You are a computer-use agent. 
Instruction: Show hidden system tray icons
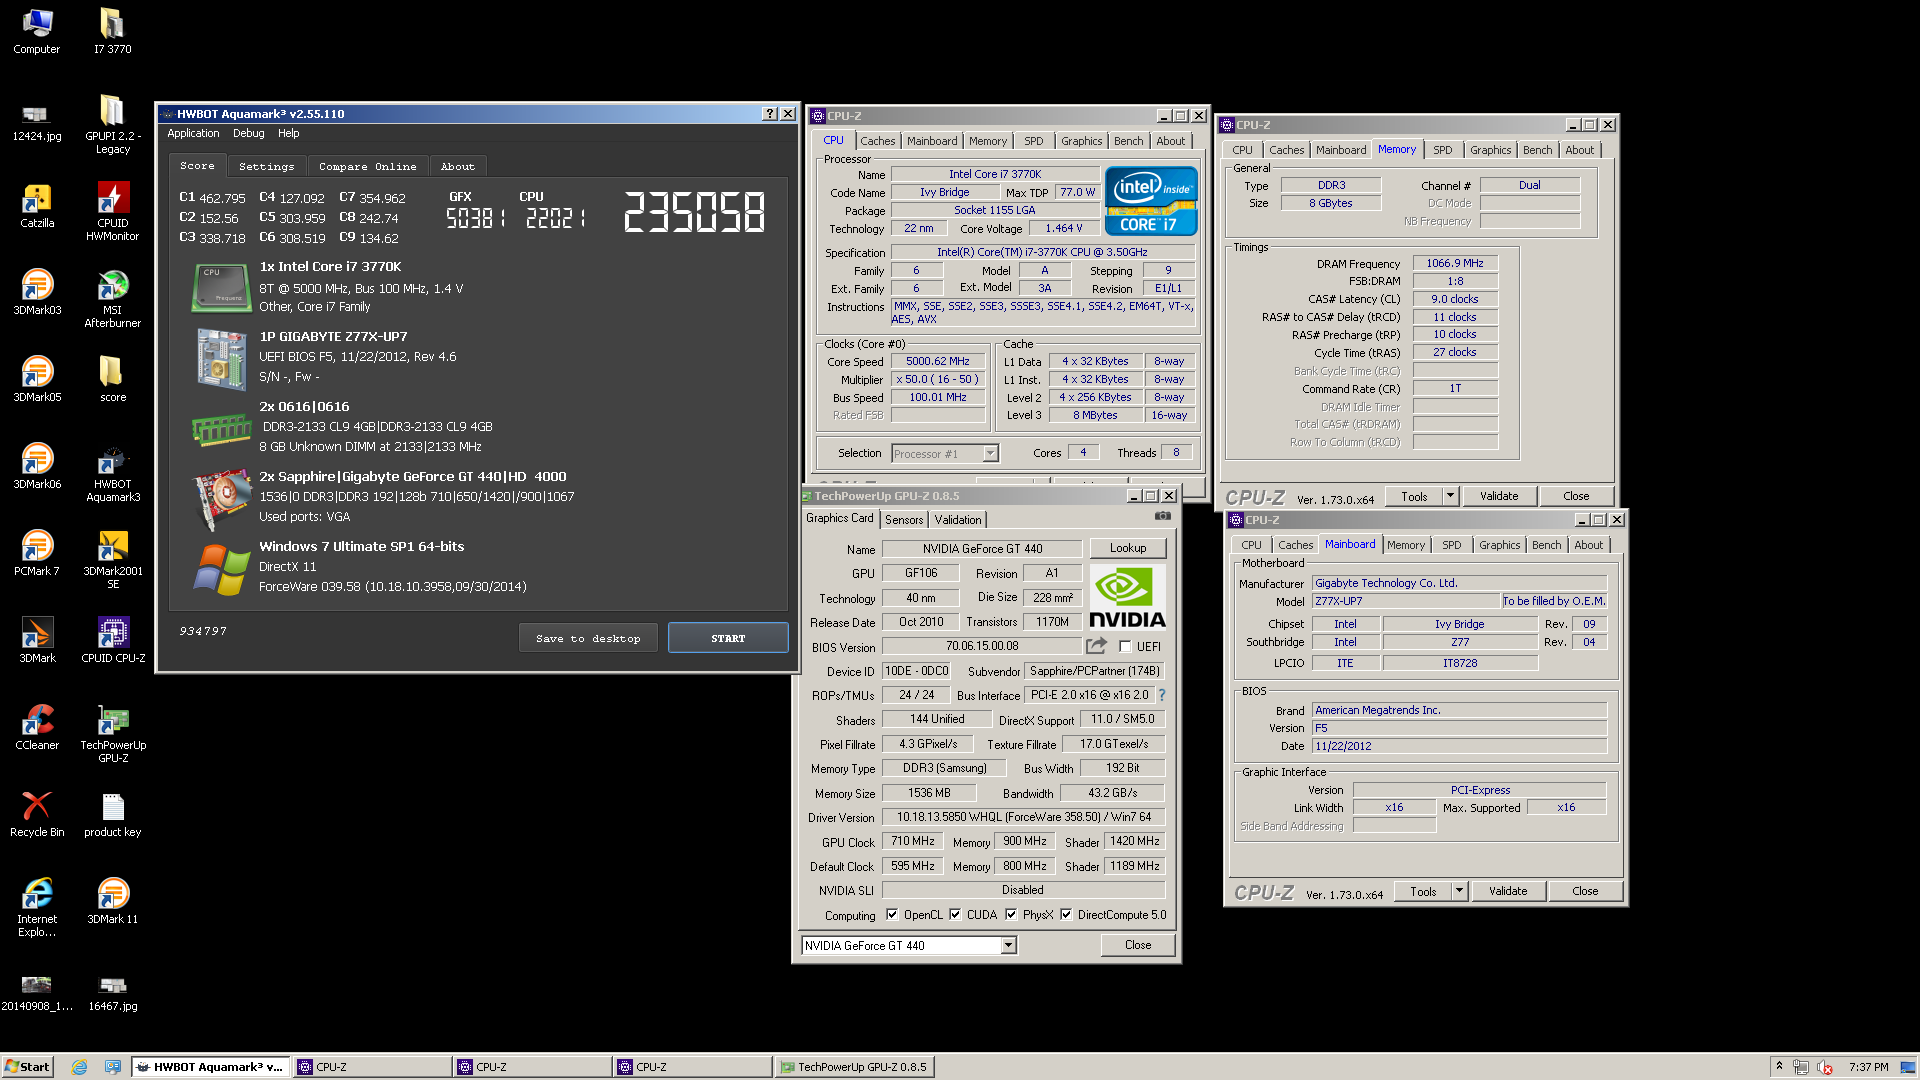[1779, 1066]
